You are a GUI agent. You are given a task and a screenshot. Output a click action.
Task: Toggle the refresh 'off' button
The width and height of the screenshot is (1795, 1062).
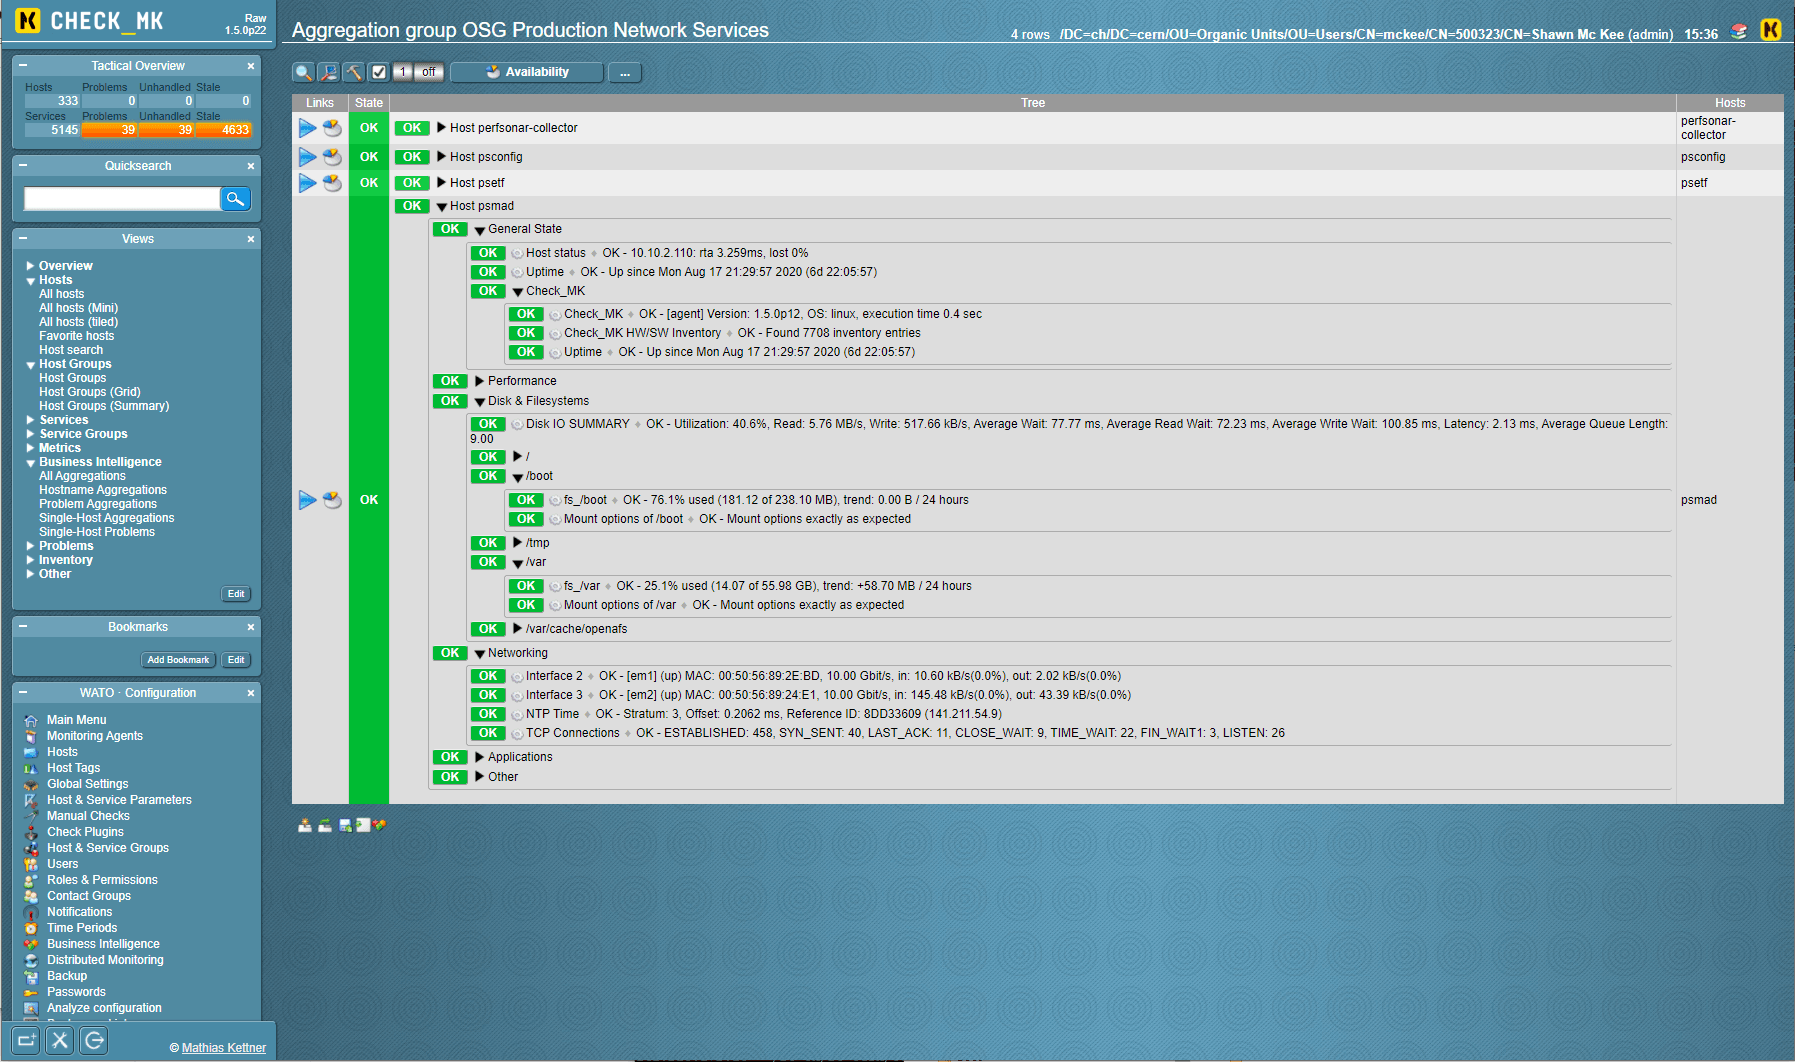[428, 72]
